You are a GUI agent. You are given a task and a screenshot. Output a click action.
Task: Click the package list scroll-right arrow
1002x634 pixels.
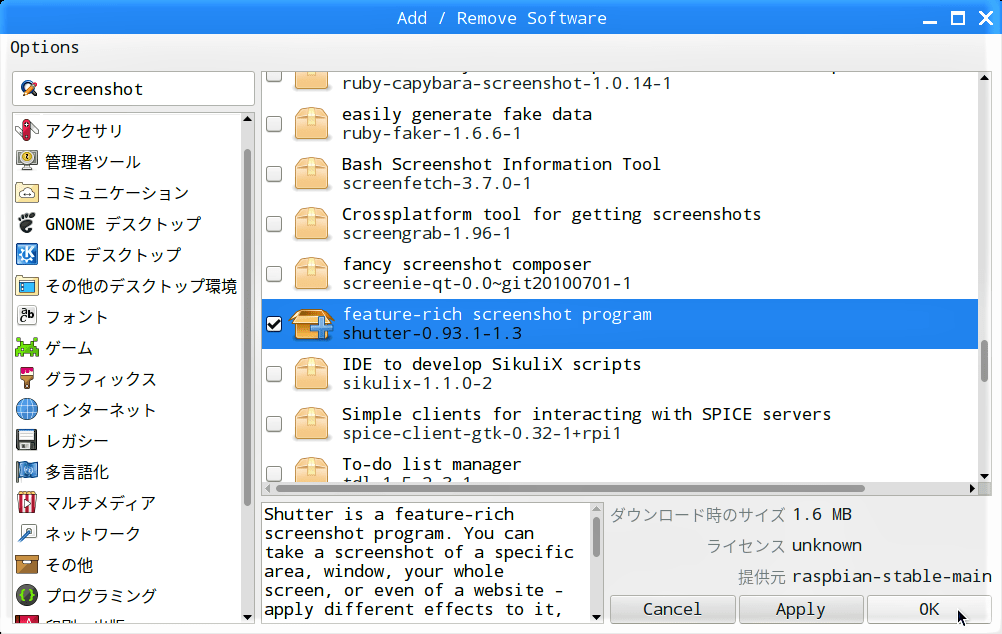coord(972,488)
